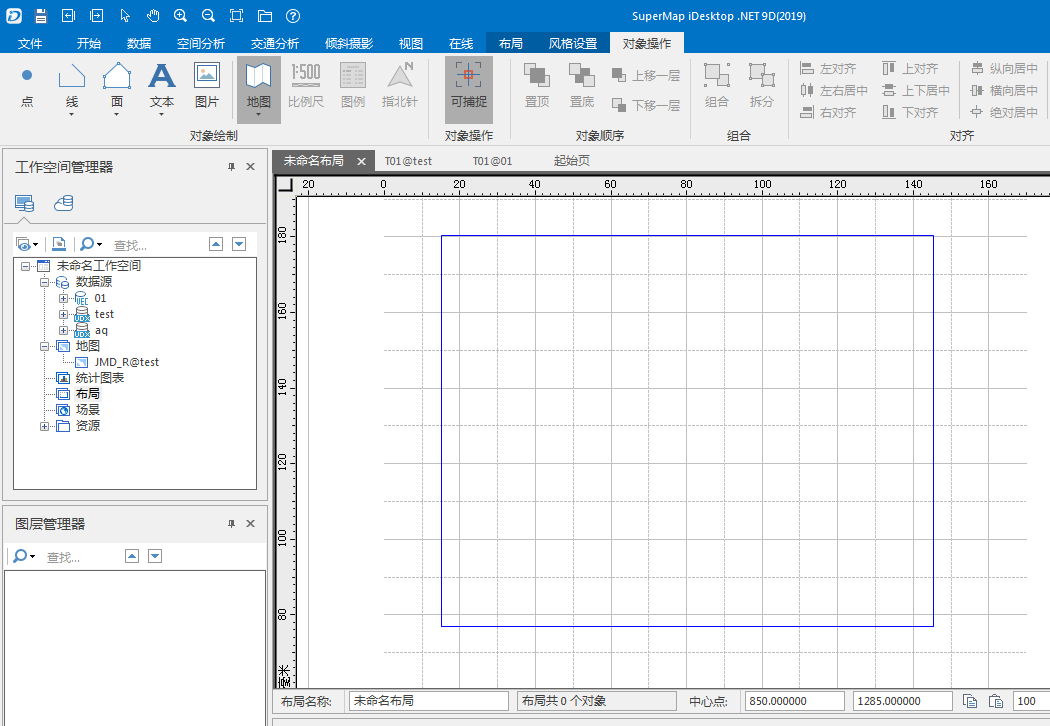Copy the center point coordinates icon
Image resolution: width=1050 pixels, height=726 pixels.
(970, 701)
